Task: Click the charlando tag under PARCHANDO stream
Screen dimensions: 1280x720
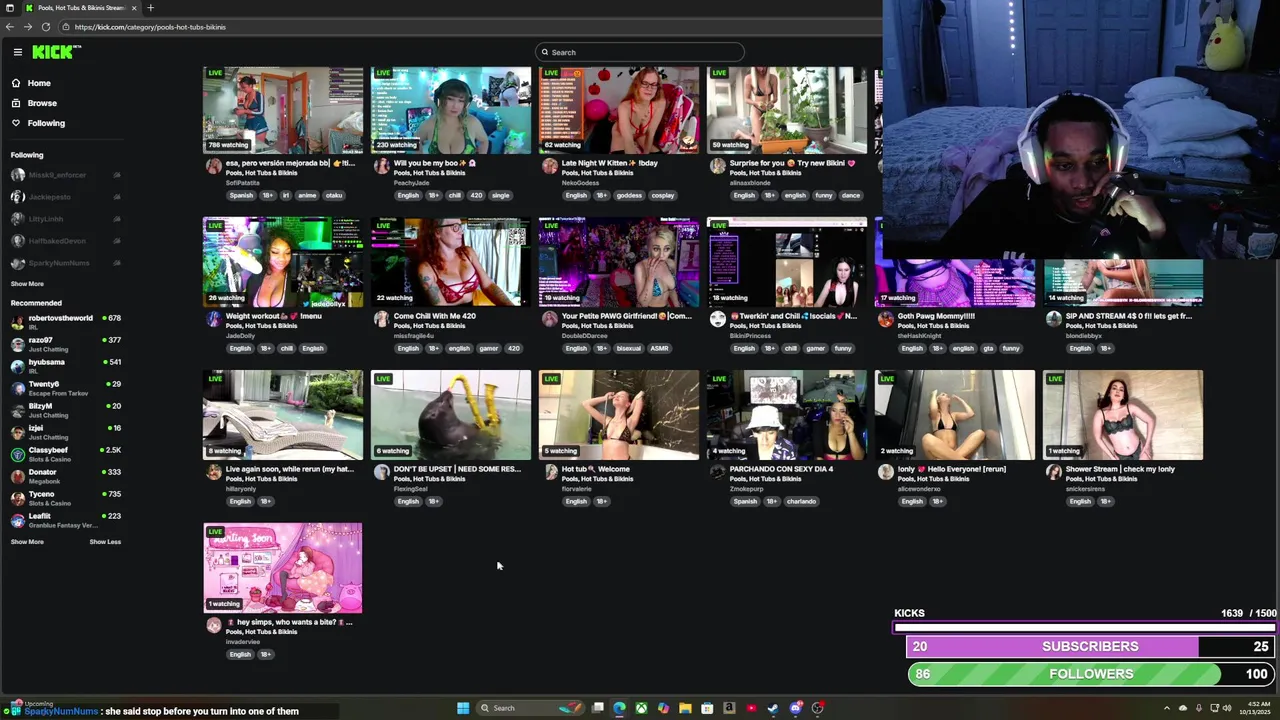Action: pyautogui.click(x=801, y=501)
